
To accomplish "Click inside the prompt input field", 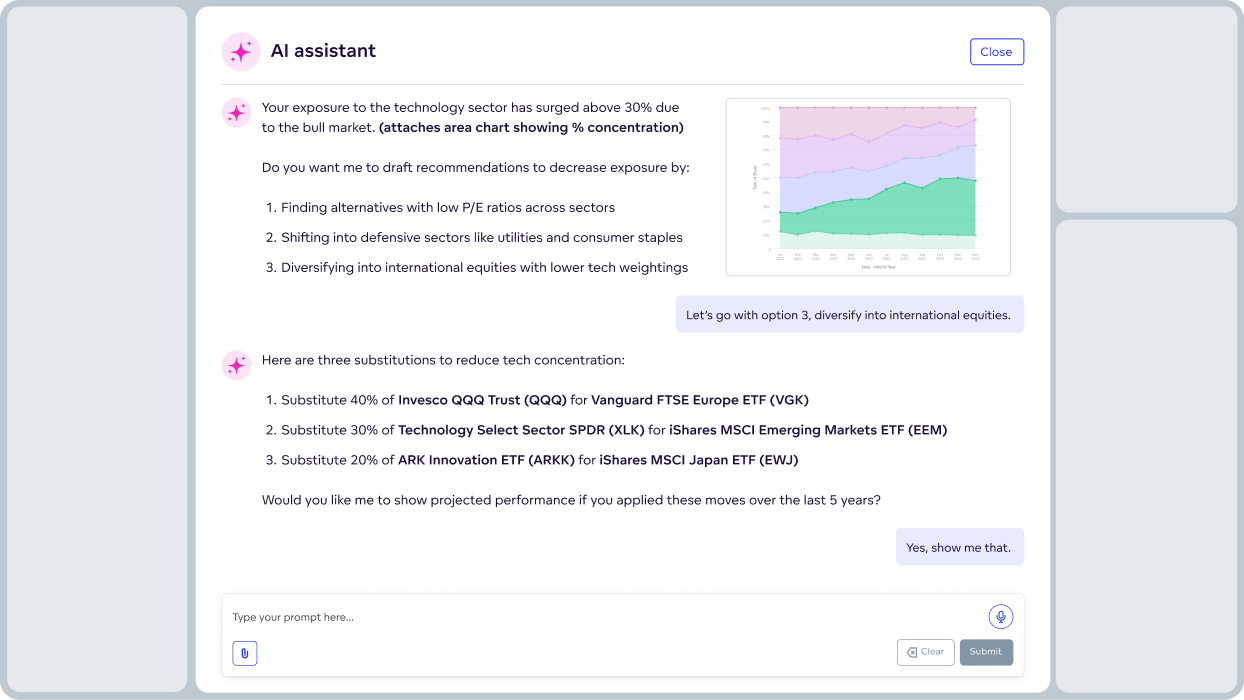I will pos(500,617).
